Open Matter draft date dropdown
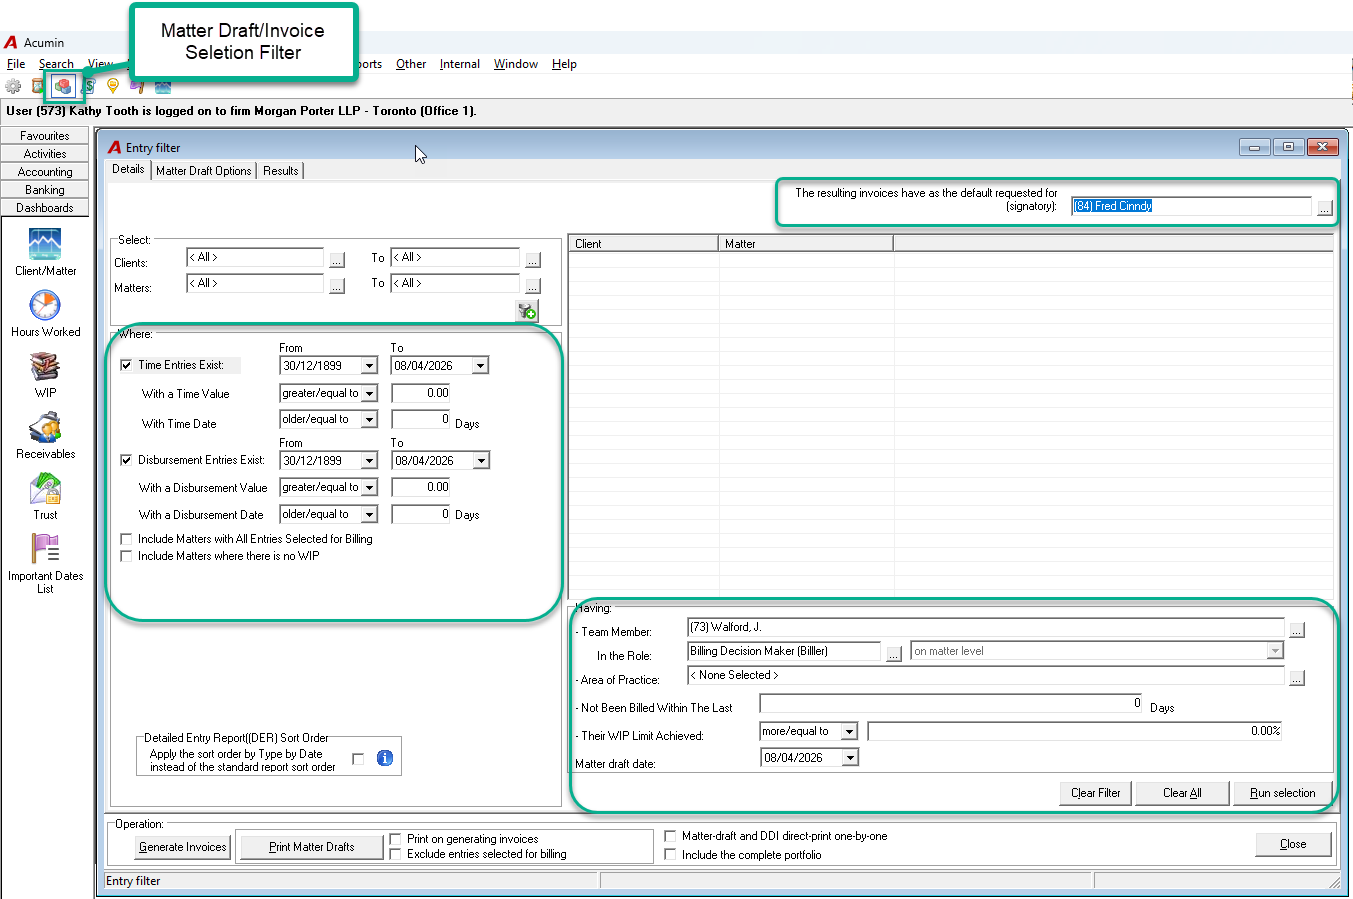Image resolution: width=1353 pixels, height=899 pixels. (x=850, y=758)
